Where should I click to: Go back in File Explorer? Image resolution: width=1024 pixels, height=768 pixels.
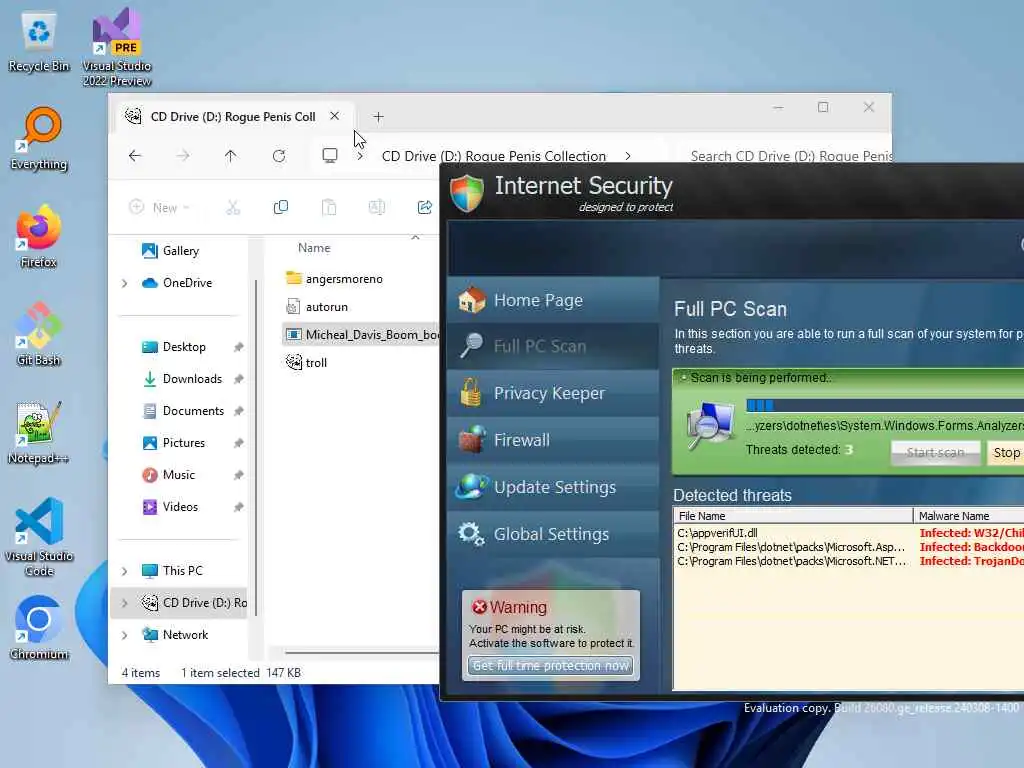click(x=135, y=155)
